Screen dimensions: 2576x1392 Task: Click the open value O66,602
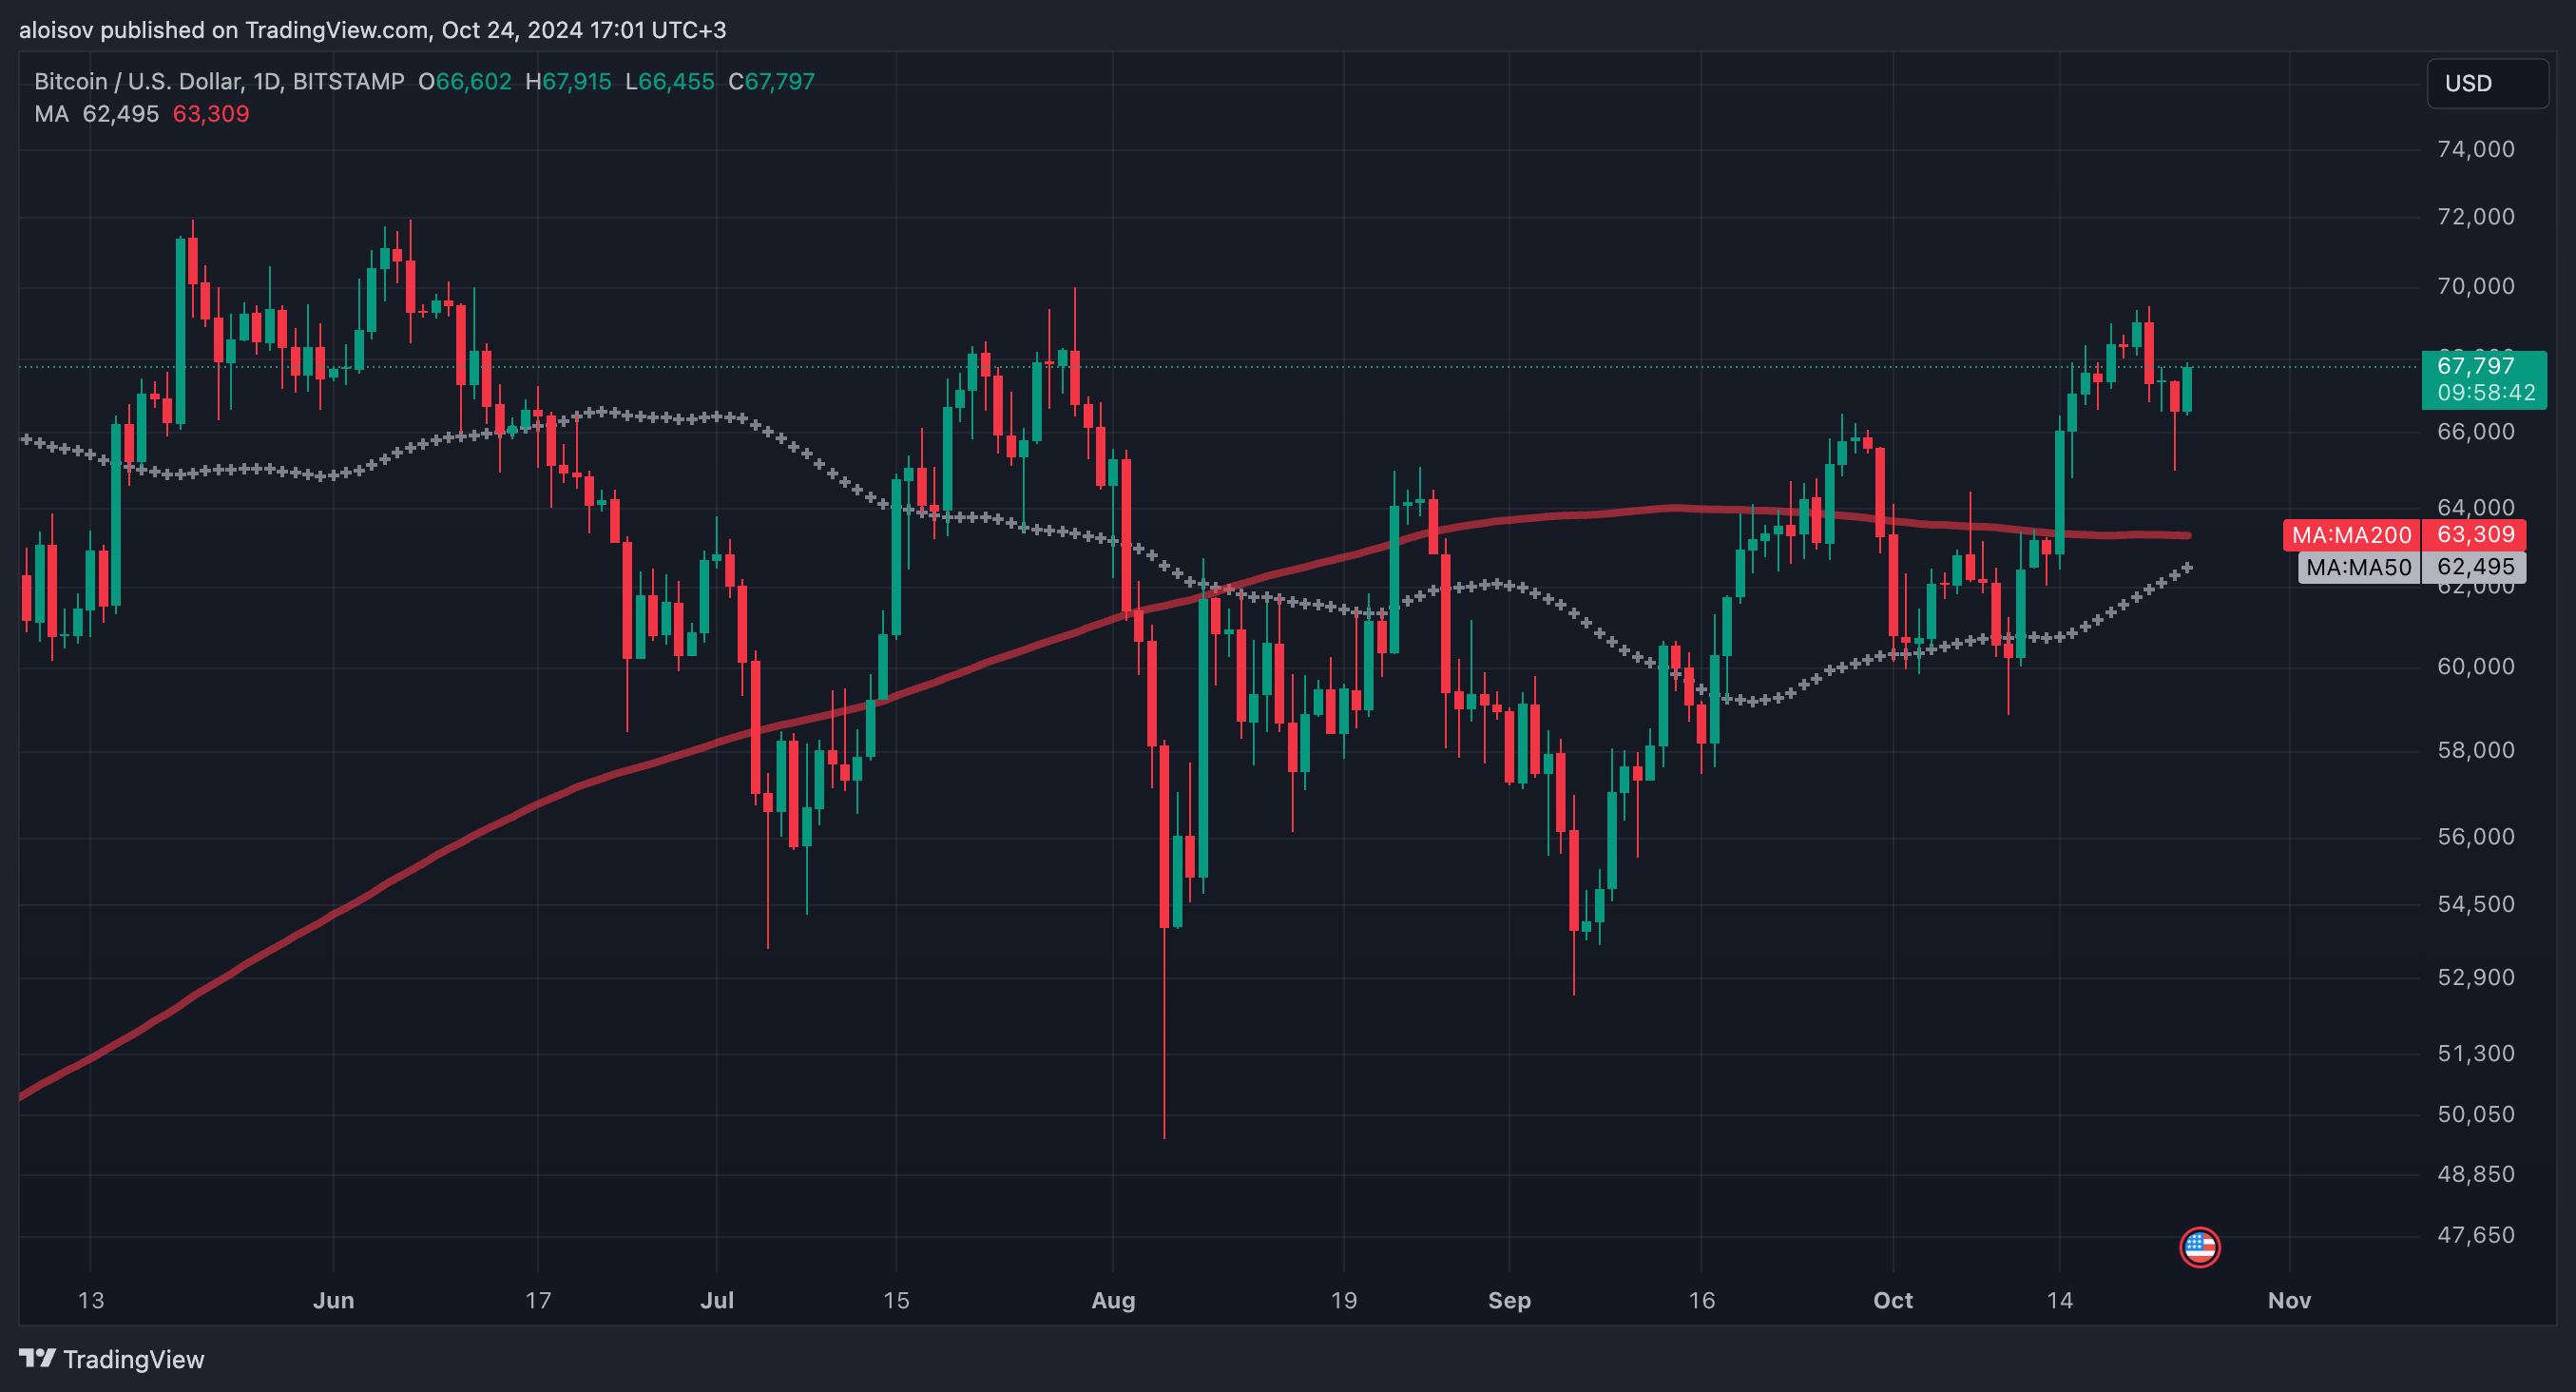click(465, 81)
